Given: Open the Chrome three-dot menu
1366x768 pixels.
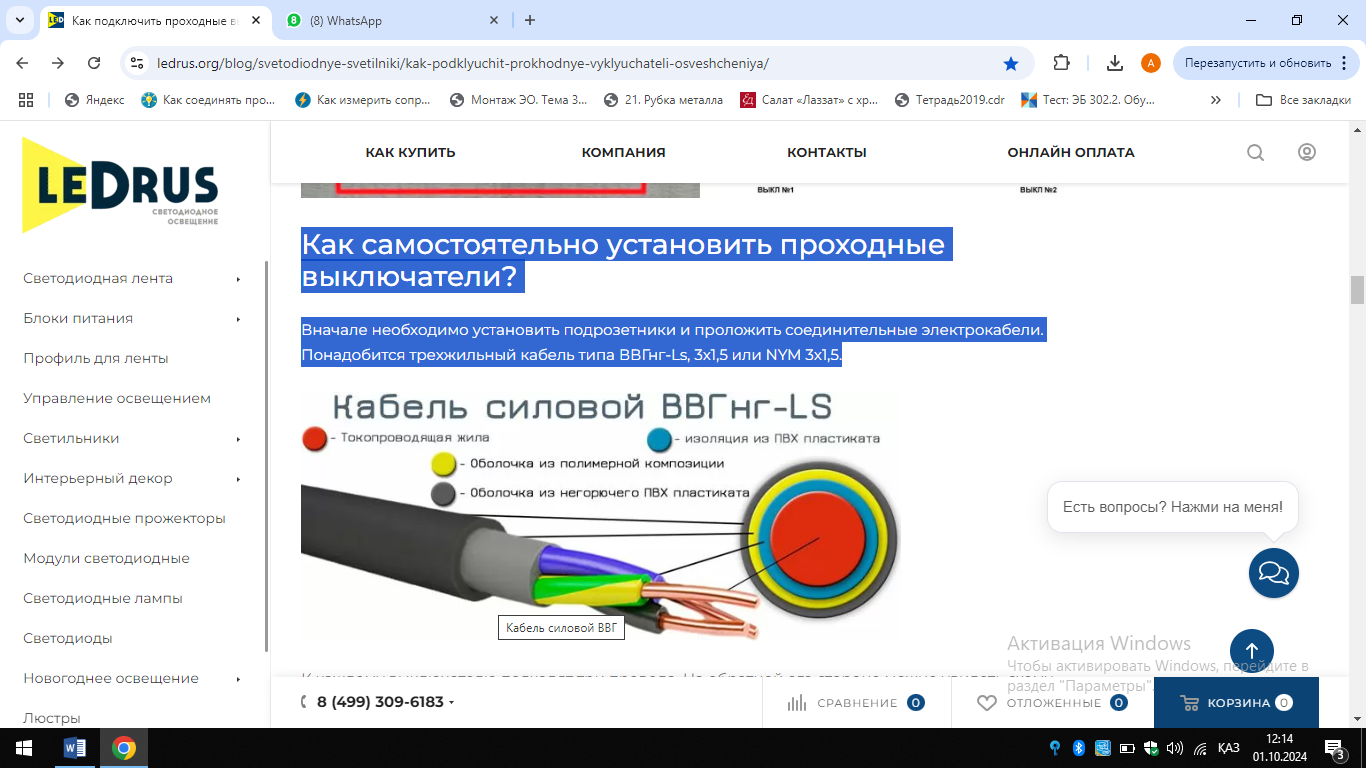Looking at the screenshot, I should 1342,63.
